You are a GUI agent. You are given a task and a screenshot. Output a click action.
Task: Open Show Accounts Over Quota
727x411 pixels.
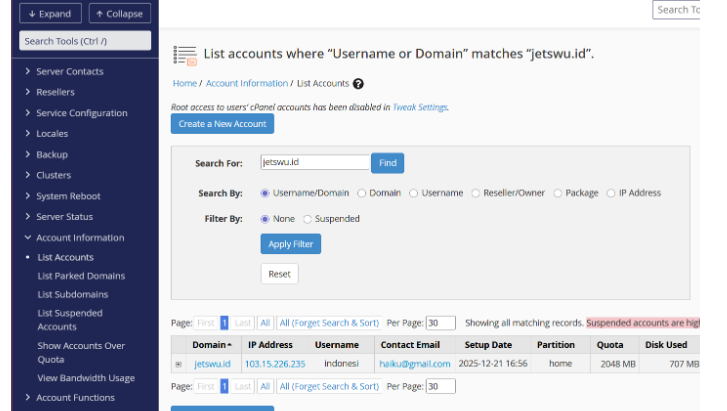click(81, 353)
